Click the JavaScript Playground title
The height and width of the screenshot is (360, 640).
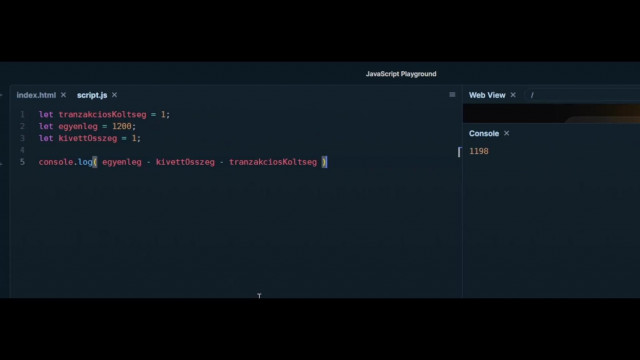(401, 74)
